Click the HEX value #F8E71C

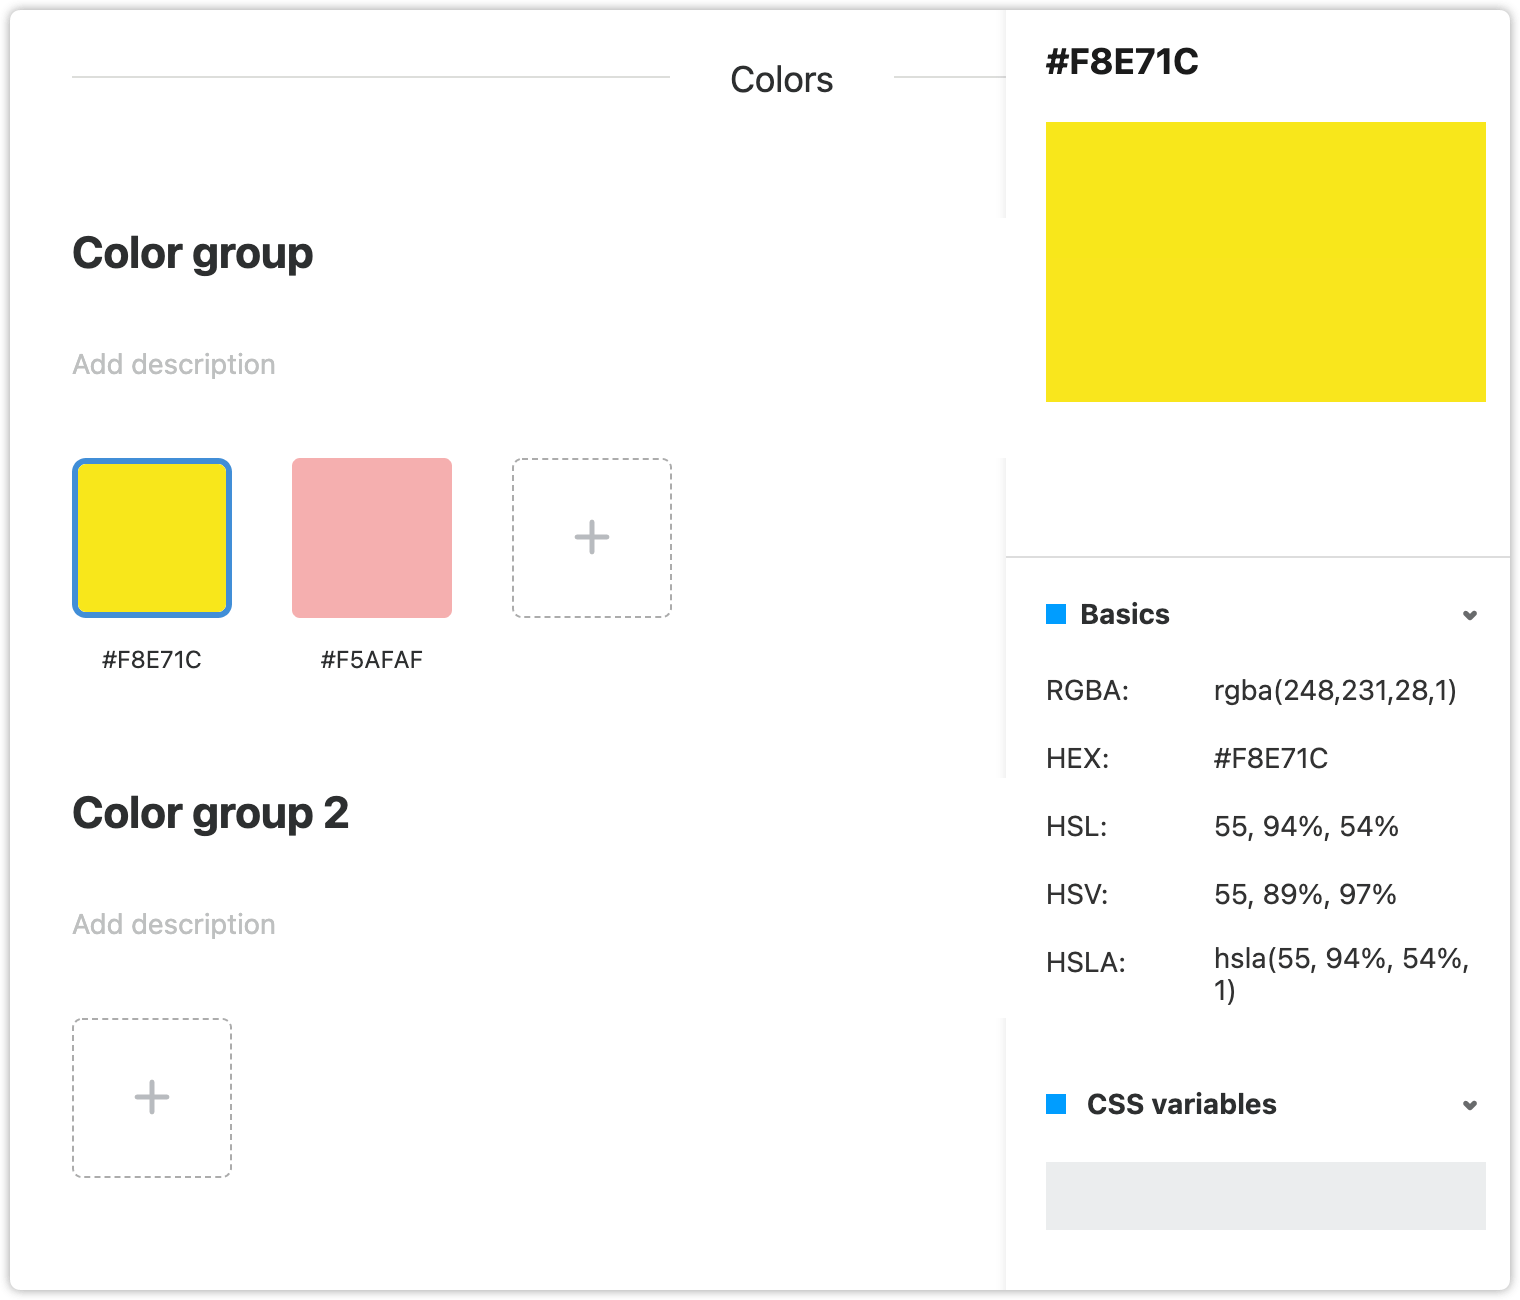pyautogui.click(x=1271, y=759)
